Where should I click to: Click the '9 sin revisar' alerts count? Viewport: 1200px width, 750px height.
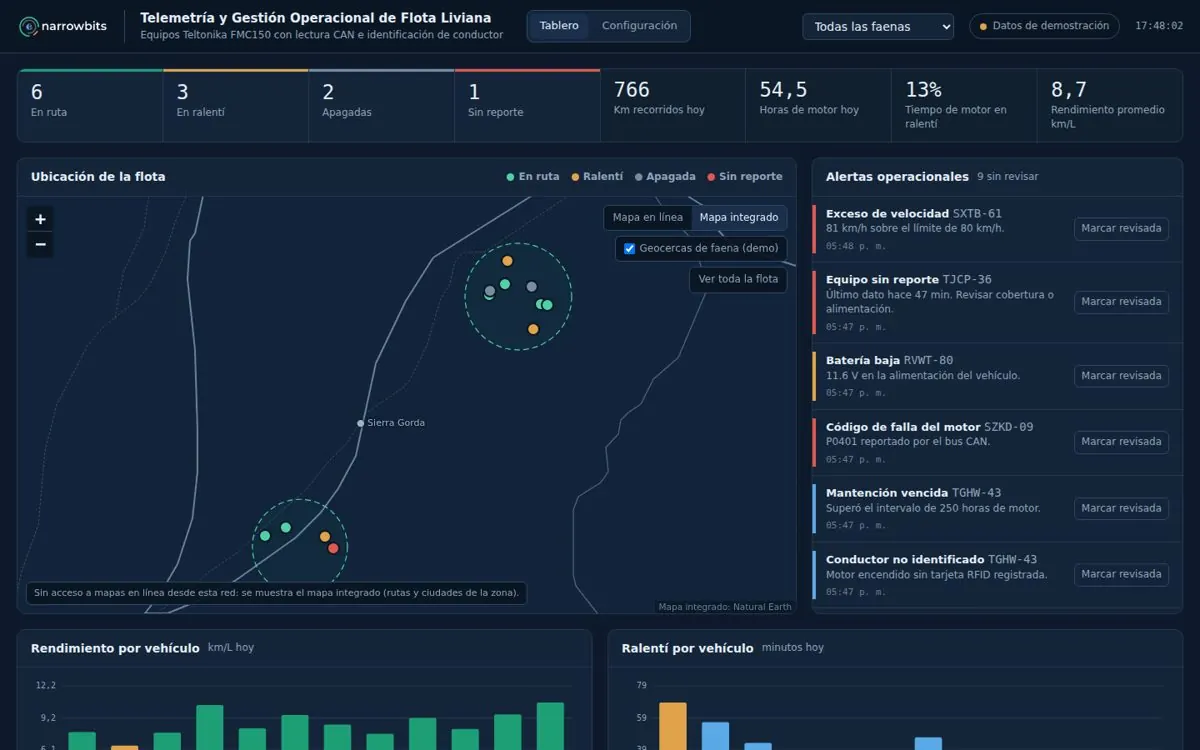click(1008, 177)
